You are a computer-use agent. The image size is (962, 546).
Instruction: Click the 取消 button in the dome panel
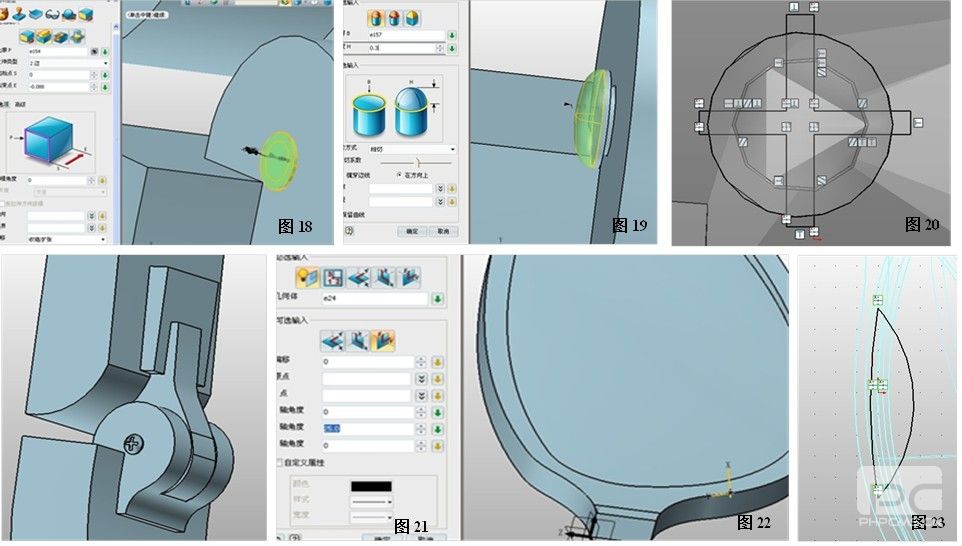click(441, 231)
